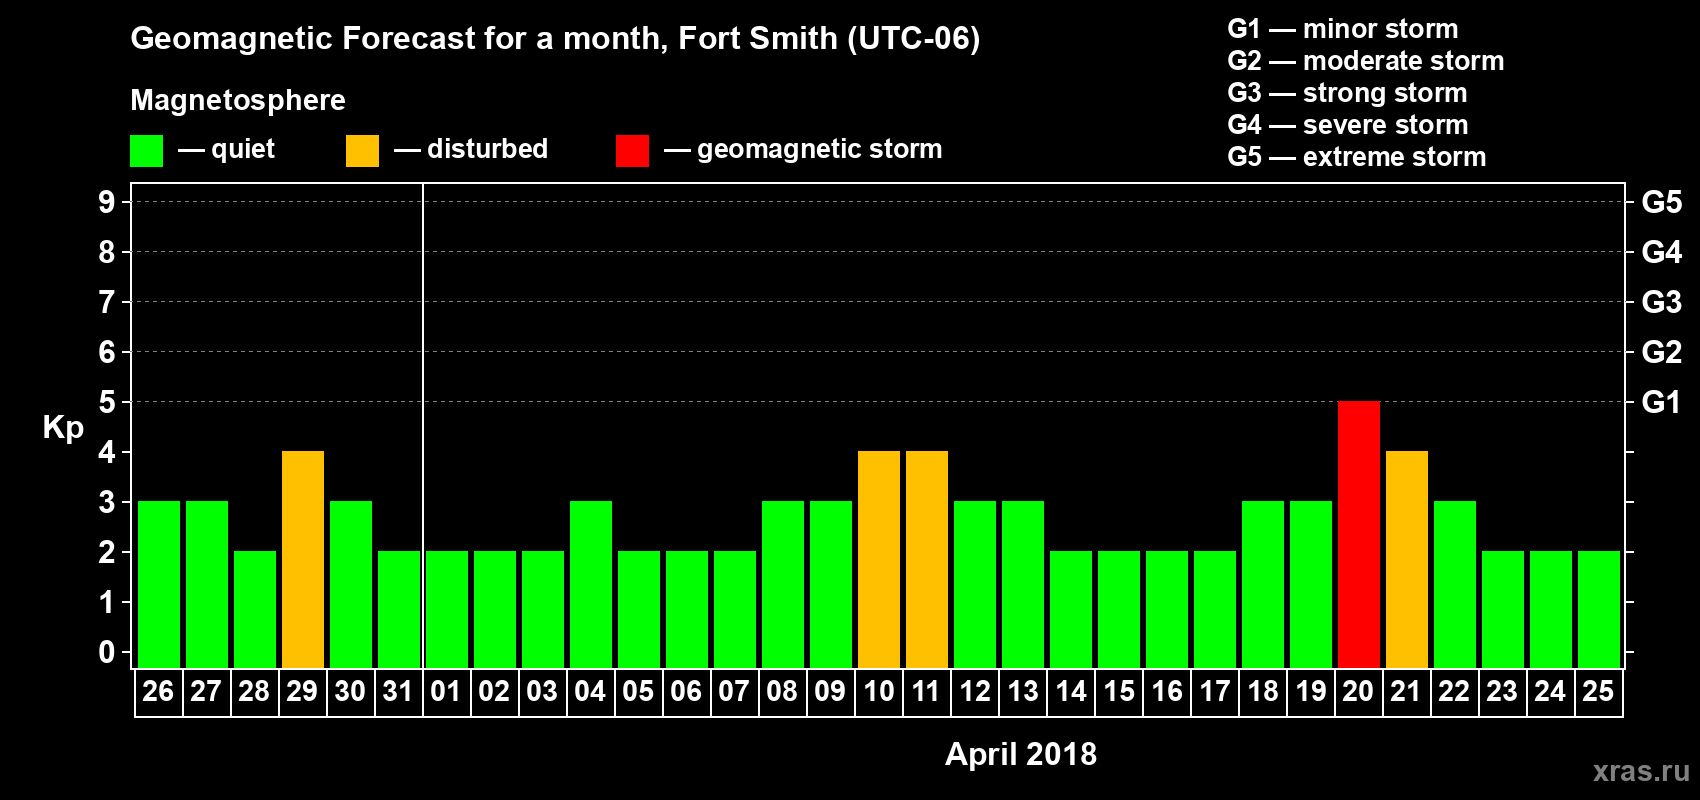Click the '— disturbed' legend text
Image resolution: width=1700 pixels, height=800 pixels.
pos(471,149)
